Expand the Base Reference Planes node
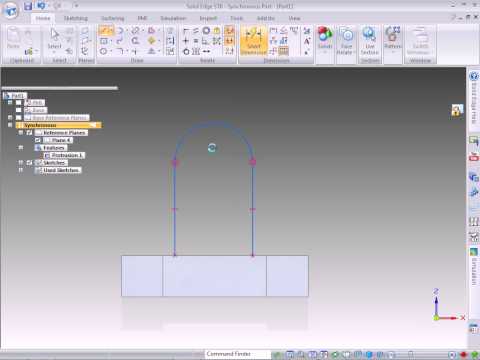This screenshot has height=360, width=480. coord(10,118)
